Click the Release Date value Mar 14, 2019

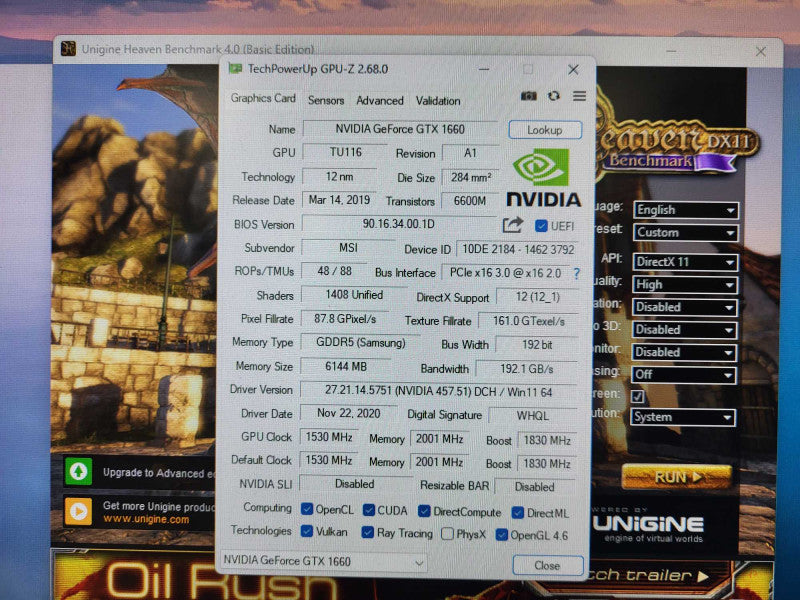point(339,199)
